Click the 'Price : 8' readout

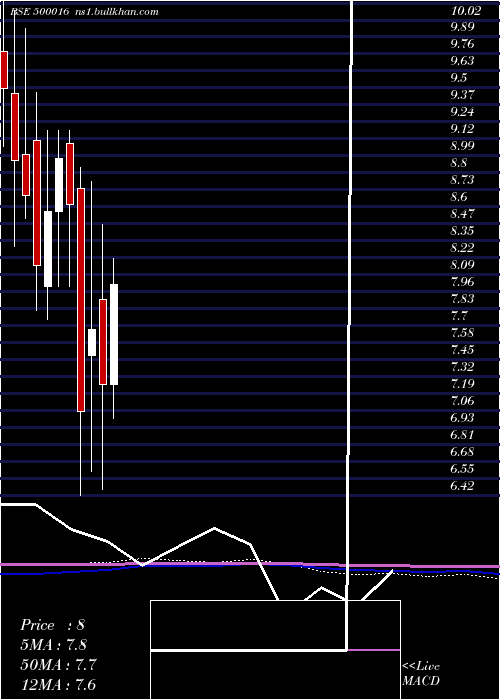[x=52, y=625]
